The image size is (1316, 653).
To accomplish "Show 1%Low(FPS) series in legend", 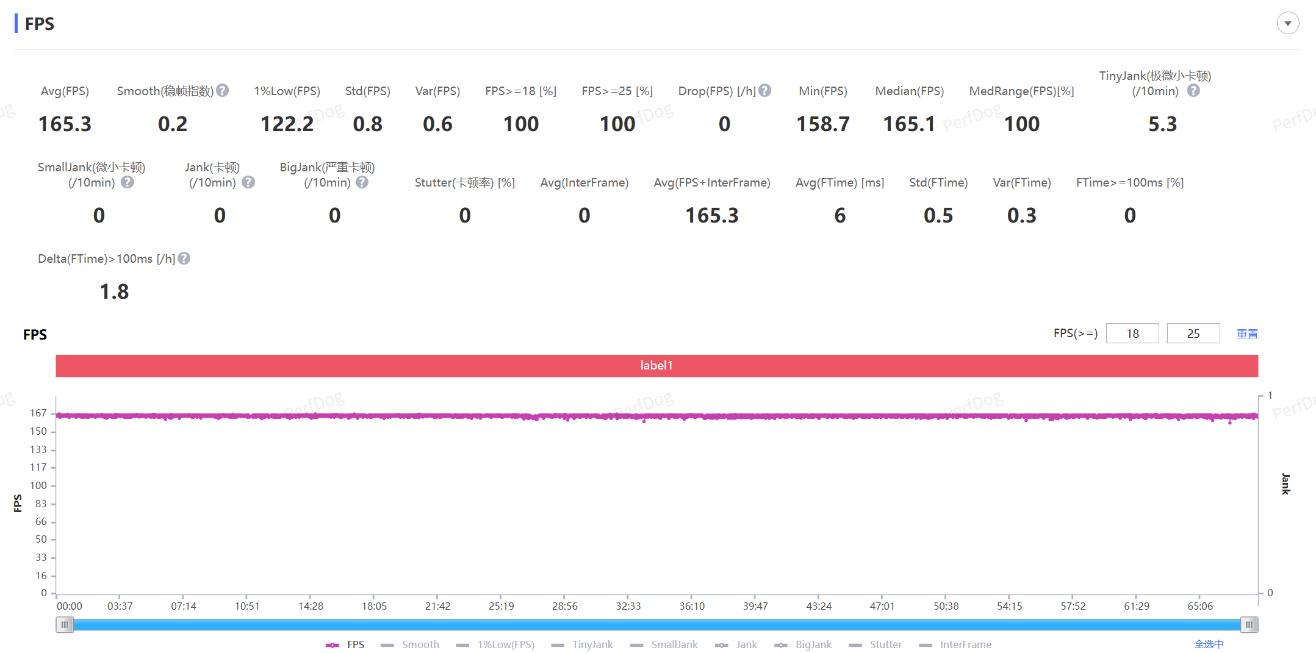I will click(x=495, y=645).
